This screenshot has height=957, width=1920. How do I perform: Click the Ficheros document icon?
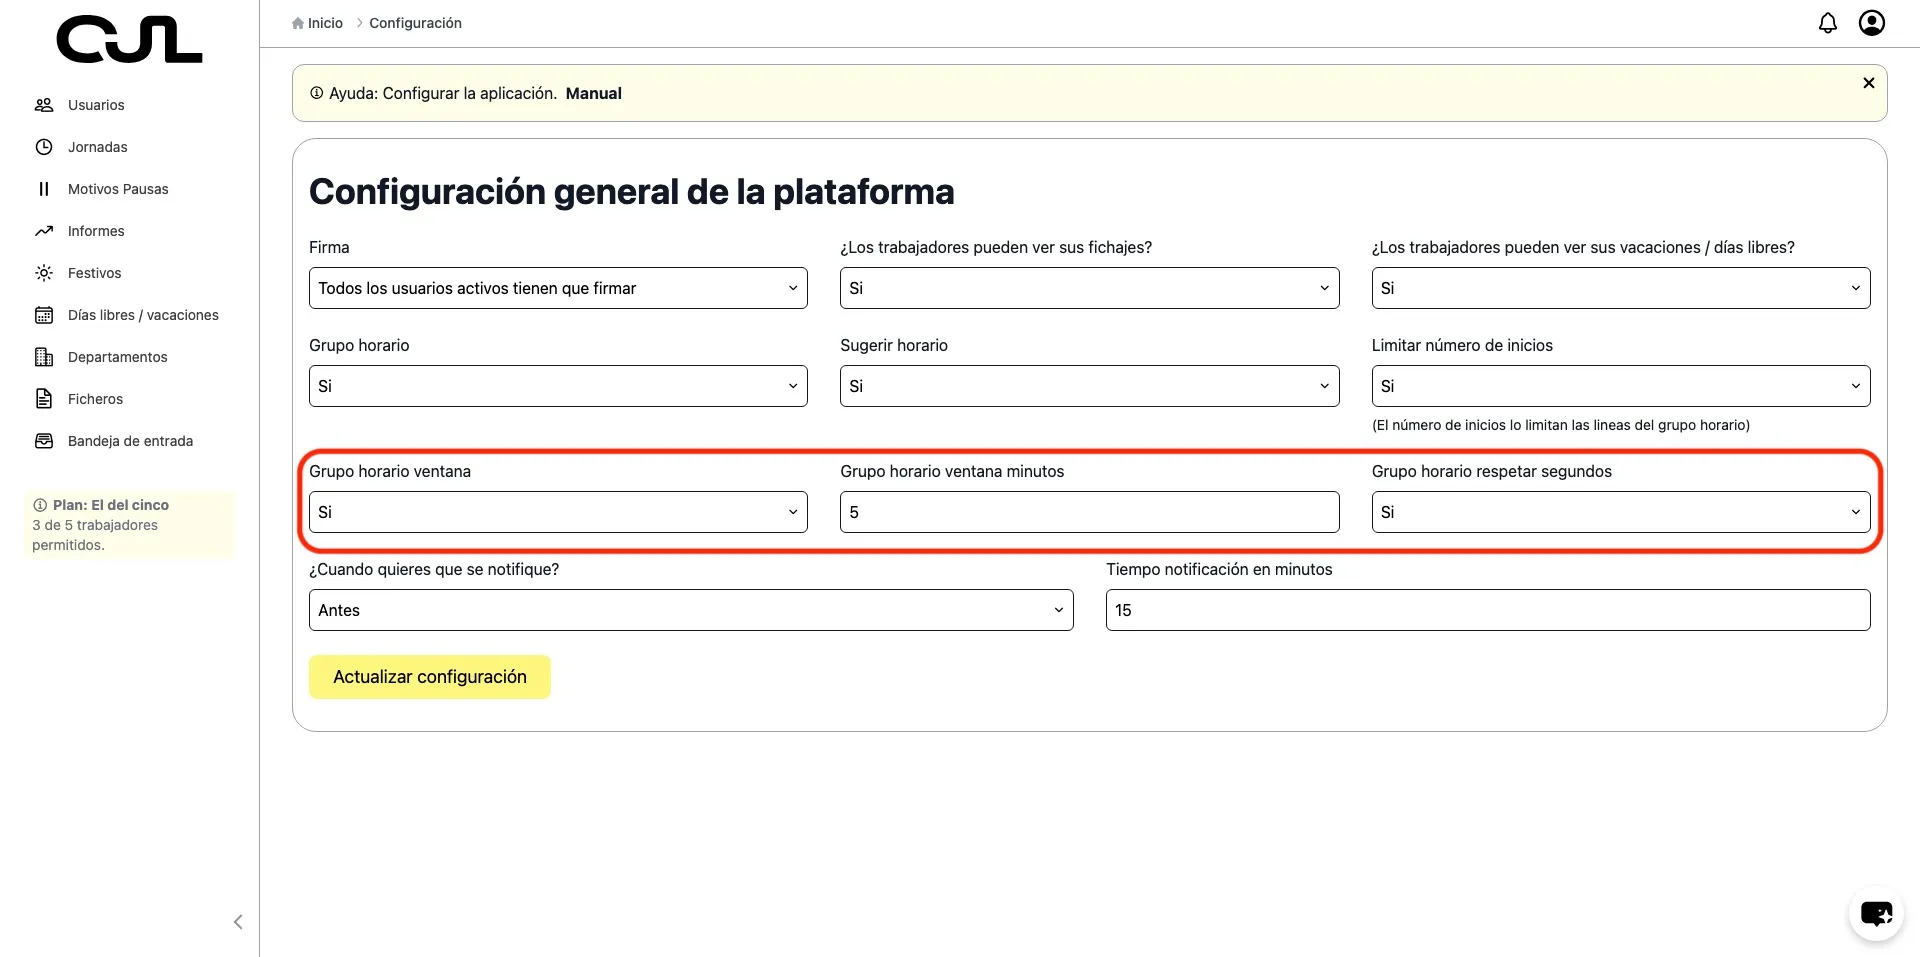click(44, 399)
